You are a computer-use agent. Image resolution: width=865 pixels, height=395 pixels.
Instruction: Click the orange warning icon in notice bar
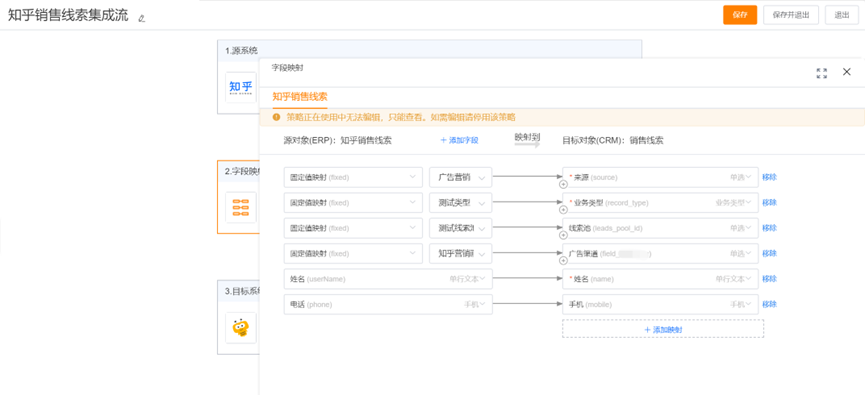click(276, 117)
